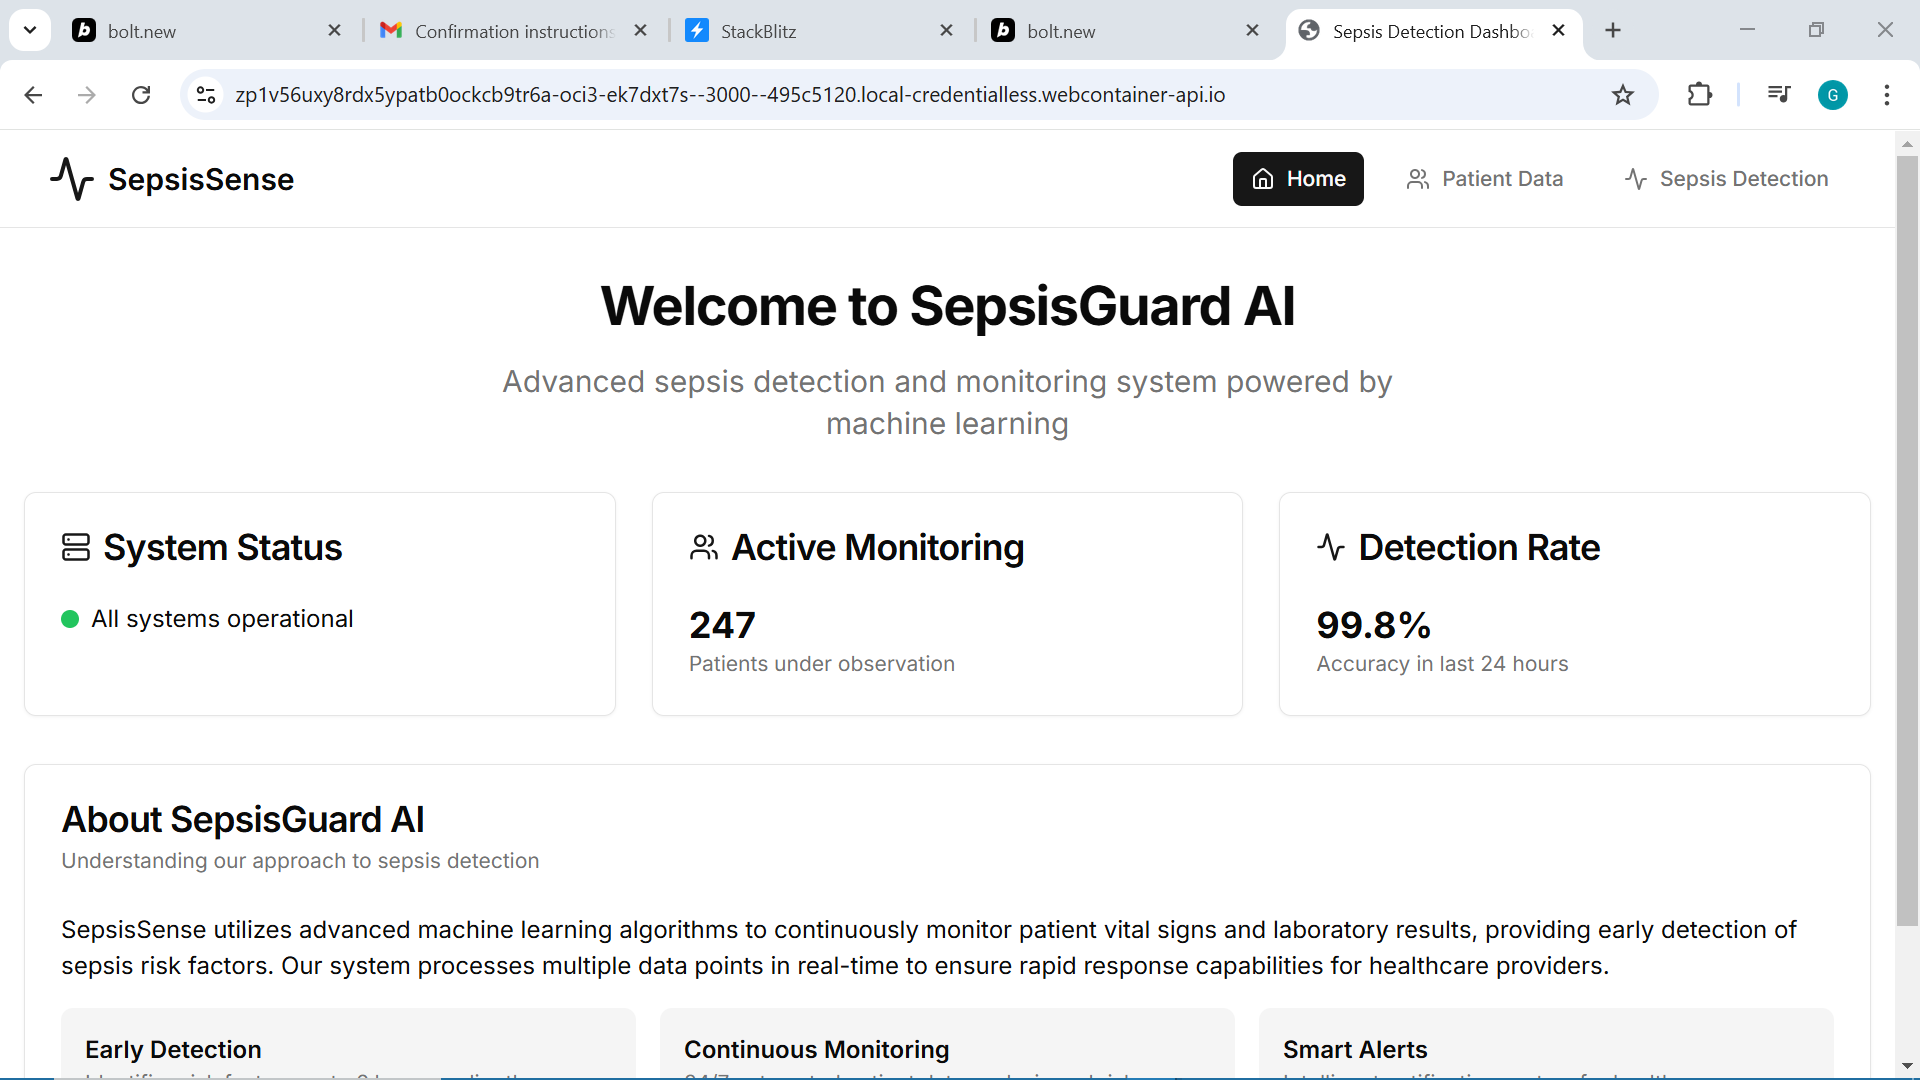Screen dimensions: 1920x1080
Task: Open the media control icon in toolbar
Action: click(x=1778, y=95)
